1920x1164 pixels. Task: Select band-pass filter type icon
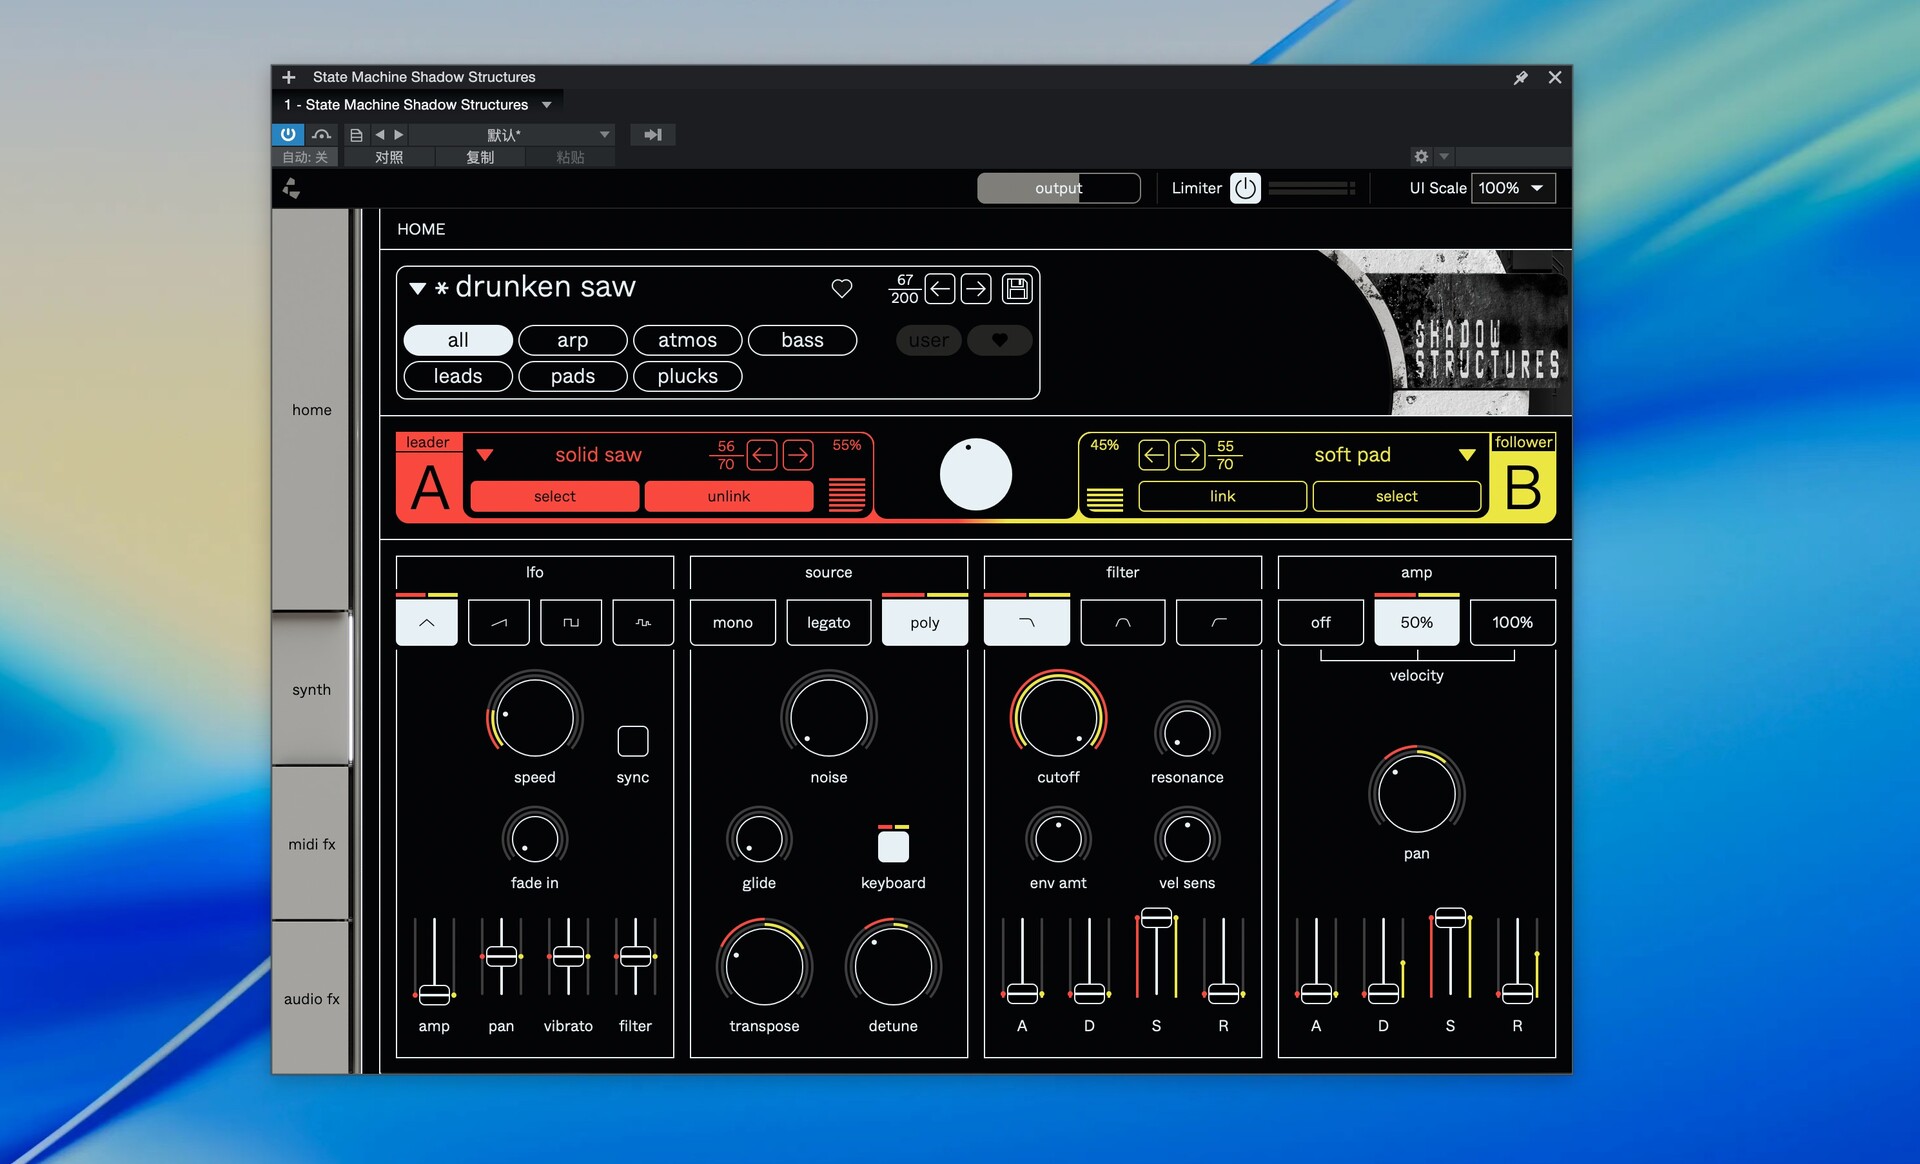[1123, 622]
